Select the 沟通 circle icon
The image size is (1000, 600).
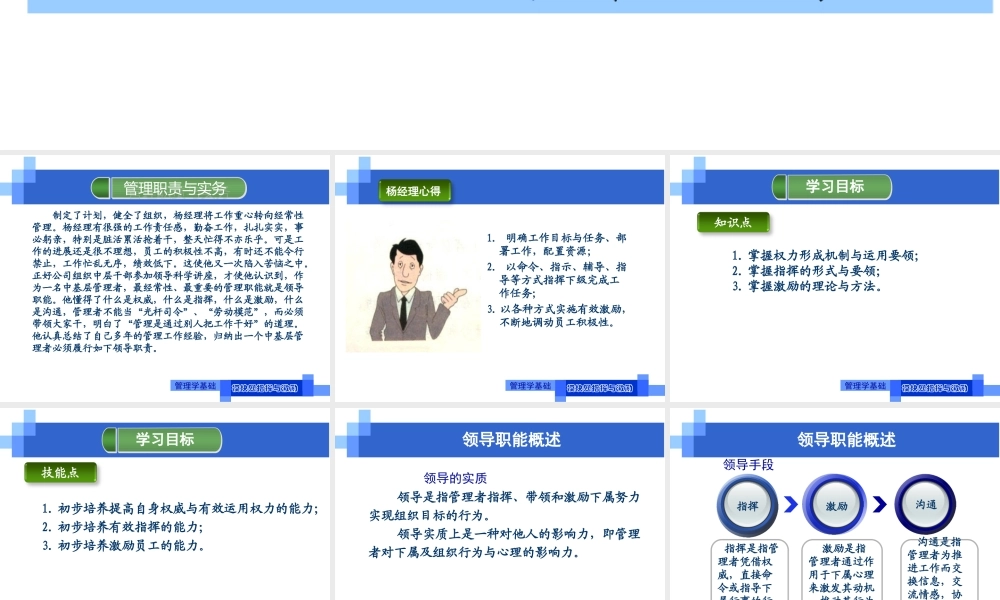coord(928,503)
